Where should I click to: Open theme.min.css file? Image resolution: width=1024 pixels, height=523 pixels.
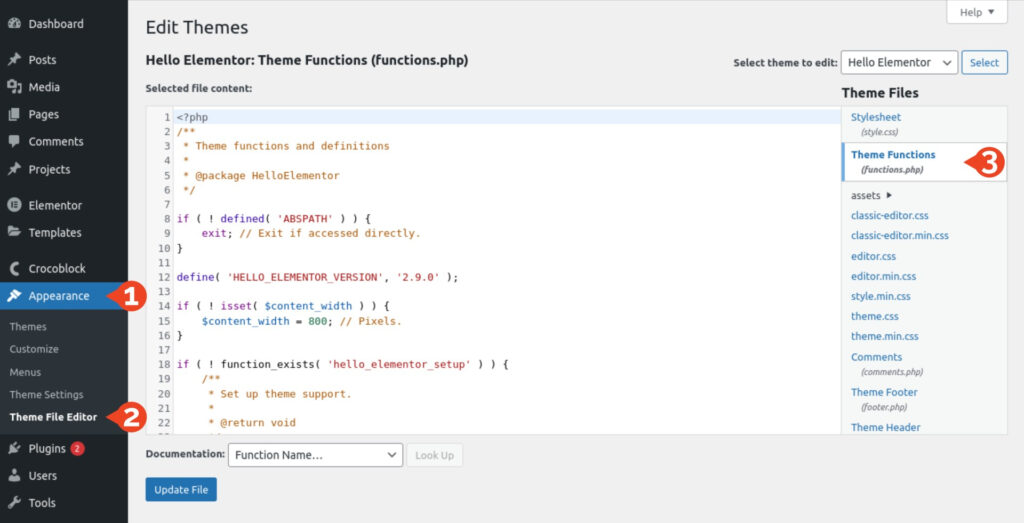885,336
